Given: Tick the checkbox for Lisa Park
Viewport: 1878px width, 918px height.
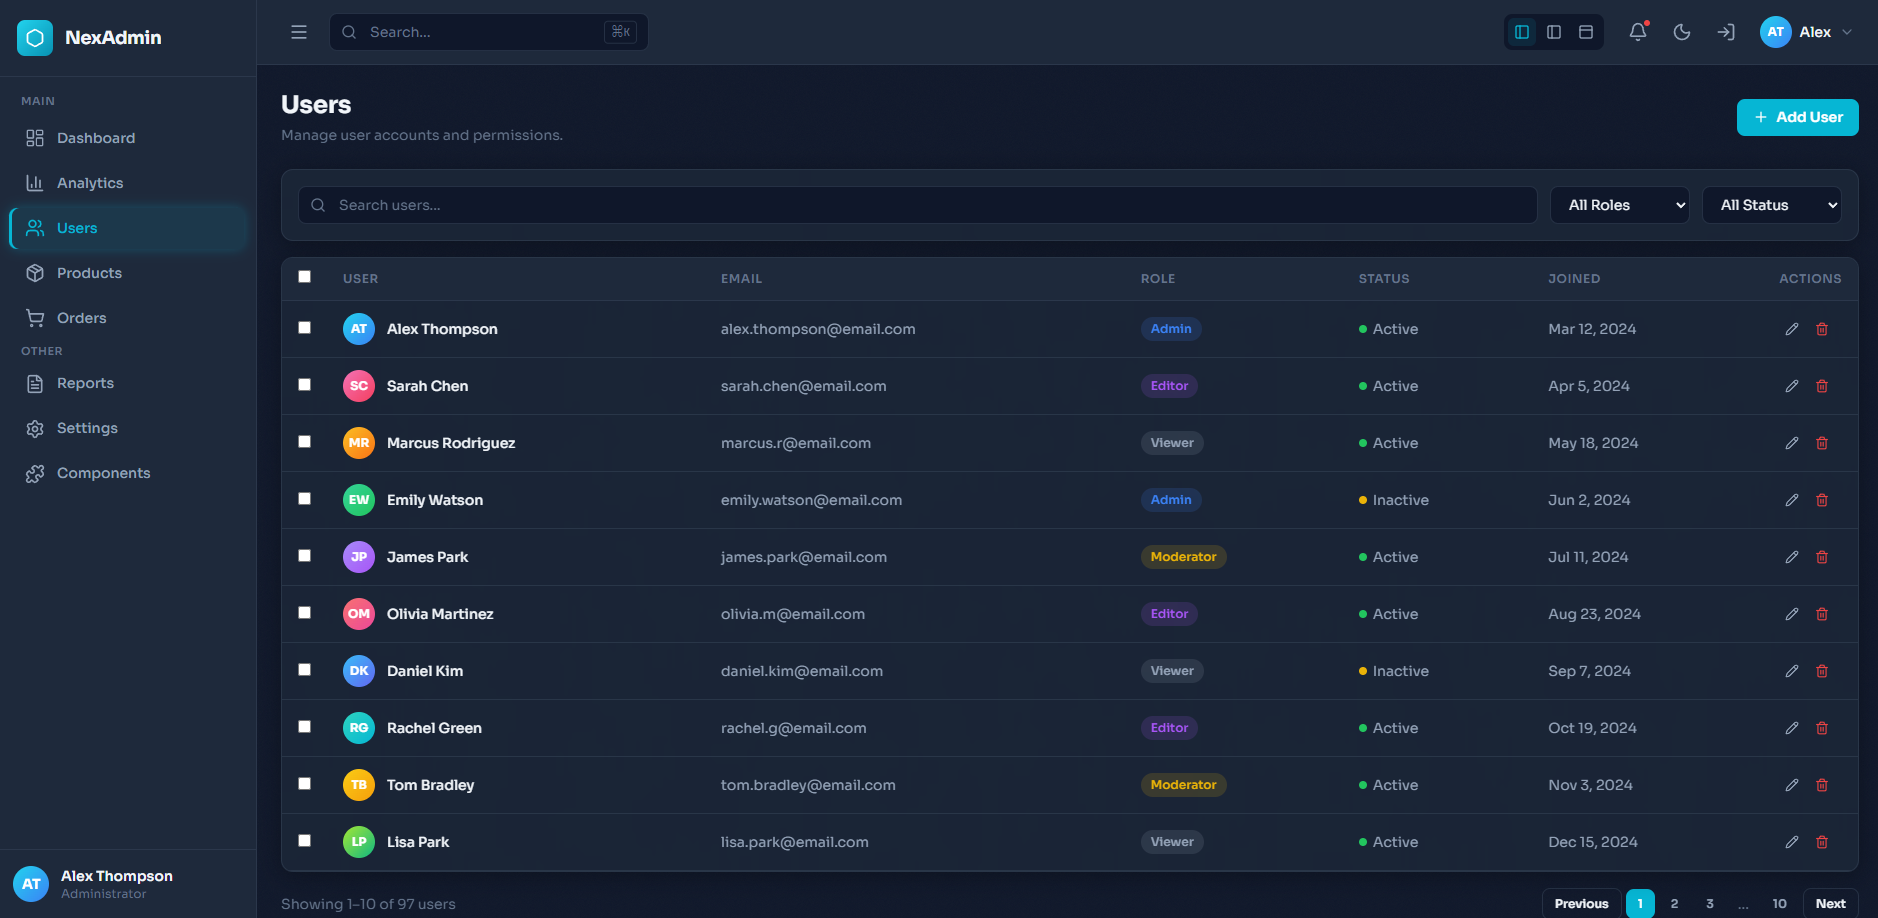Looking at the screenshot, I should click(x=305, y=841).
